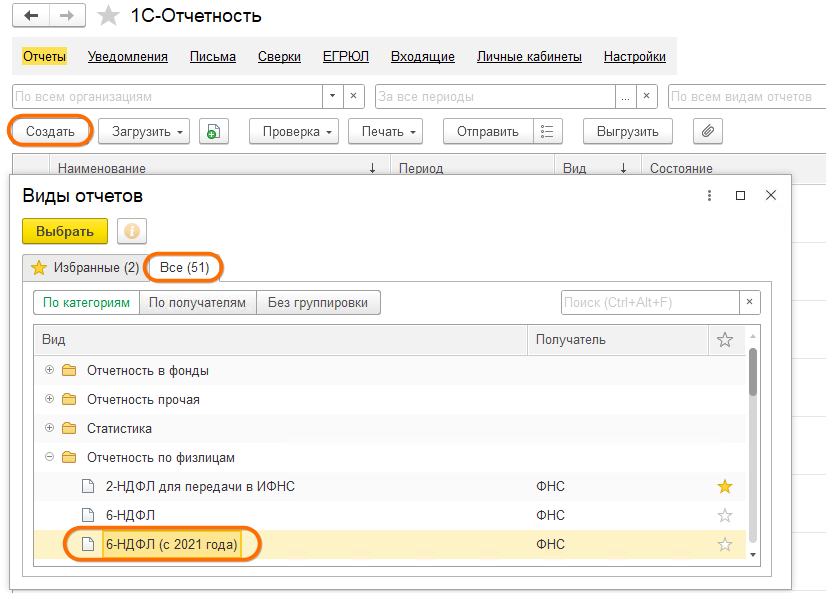Switch to the Избранные (2) tab
Screen dimensions: 826x593
(x=84, y=268)
